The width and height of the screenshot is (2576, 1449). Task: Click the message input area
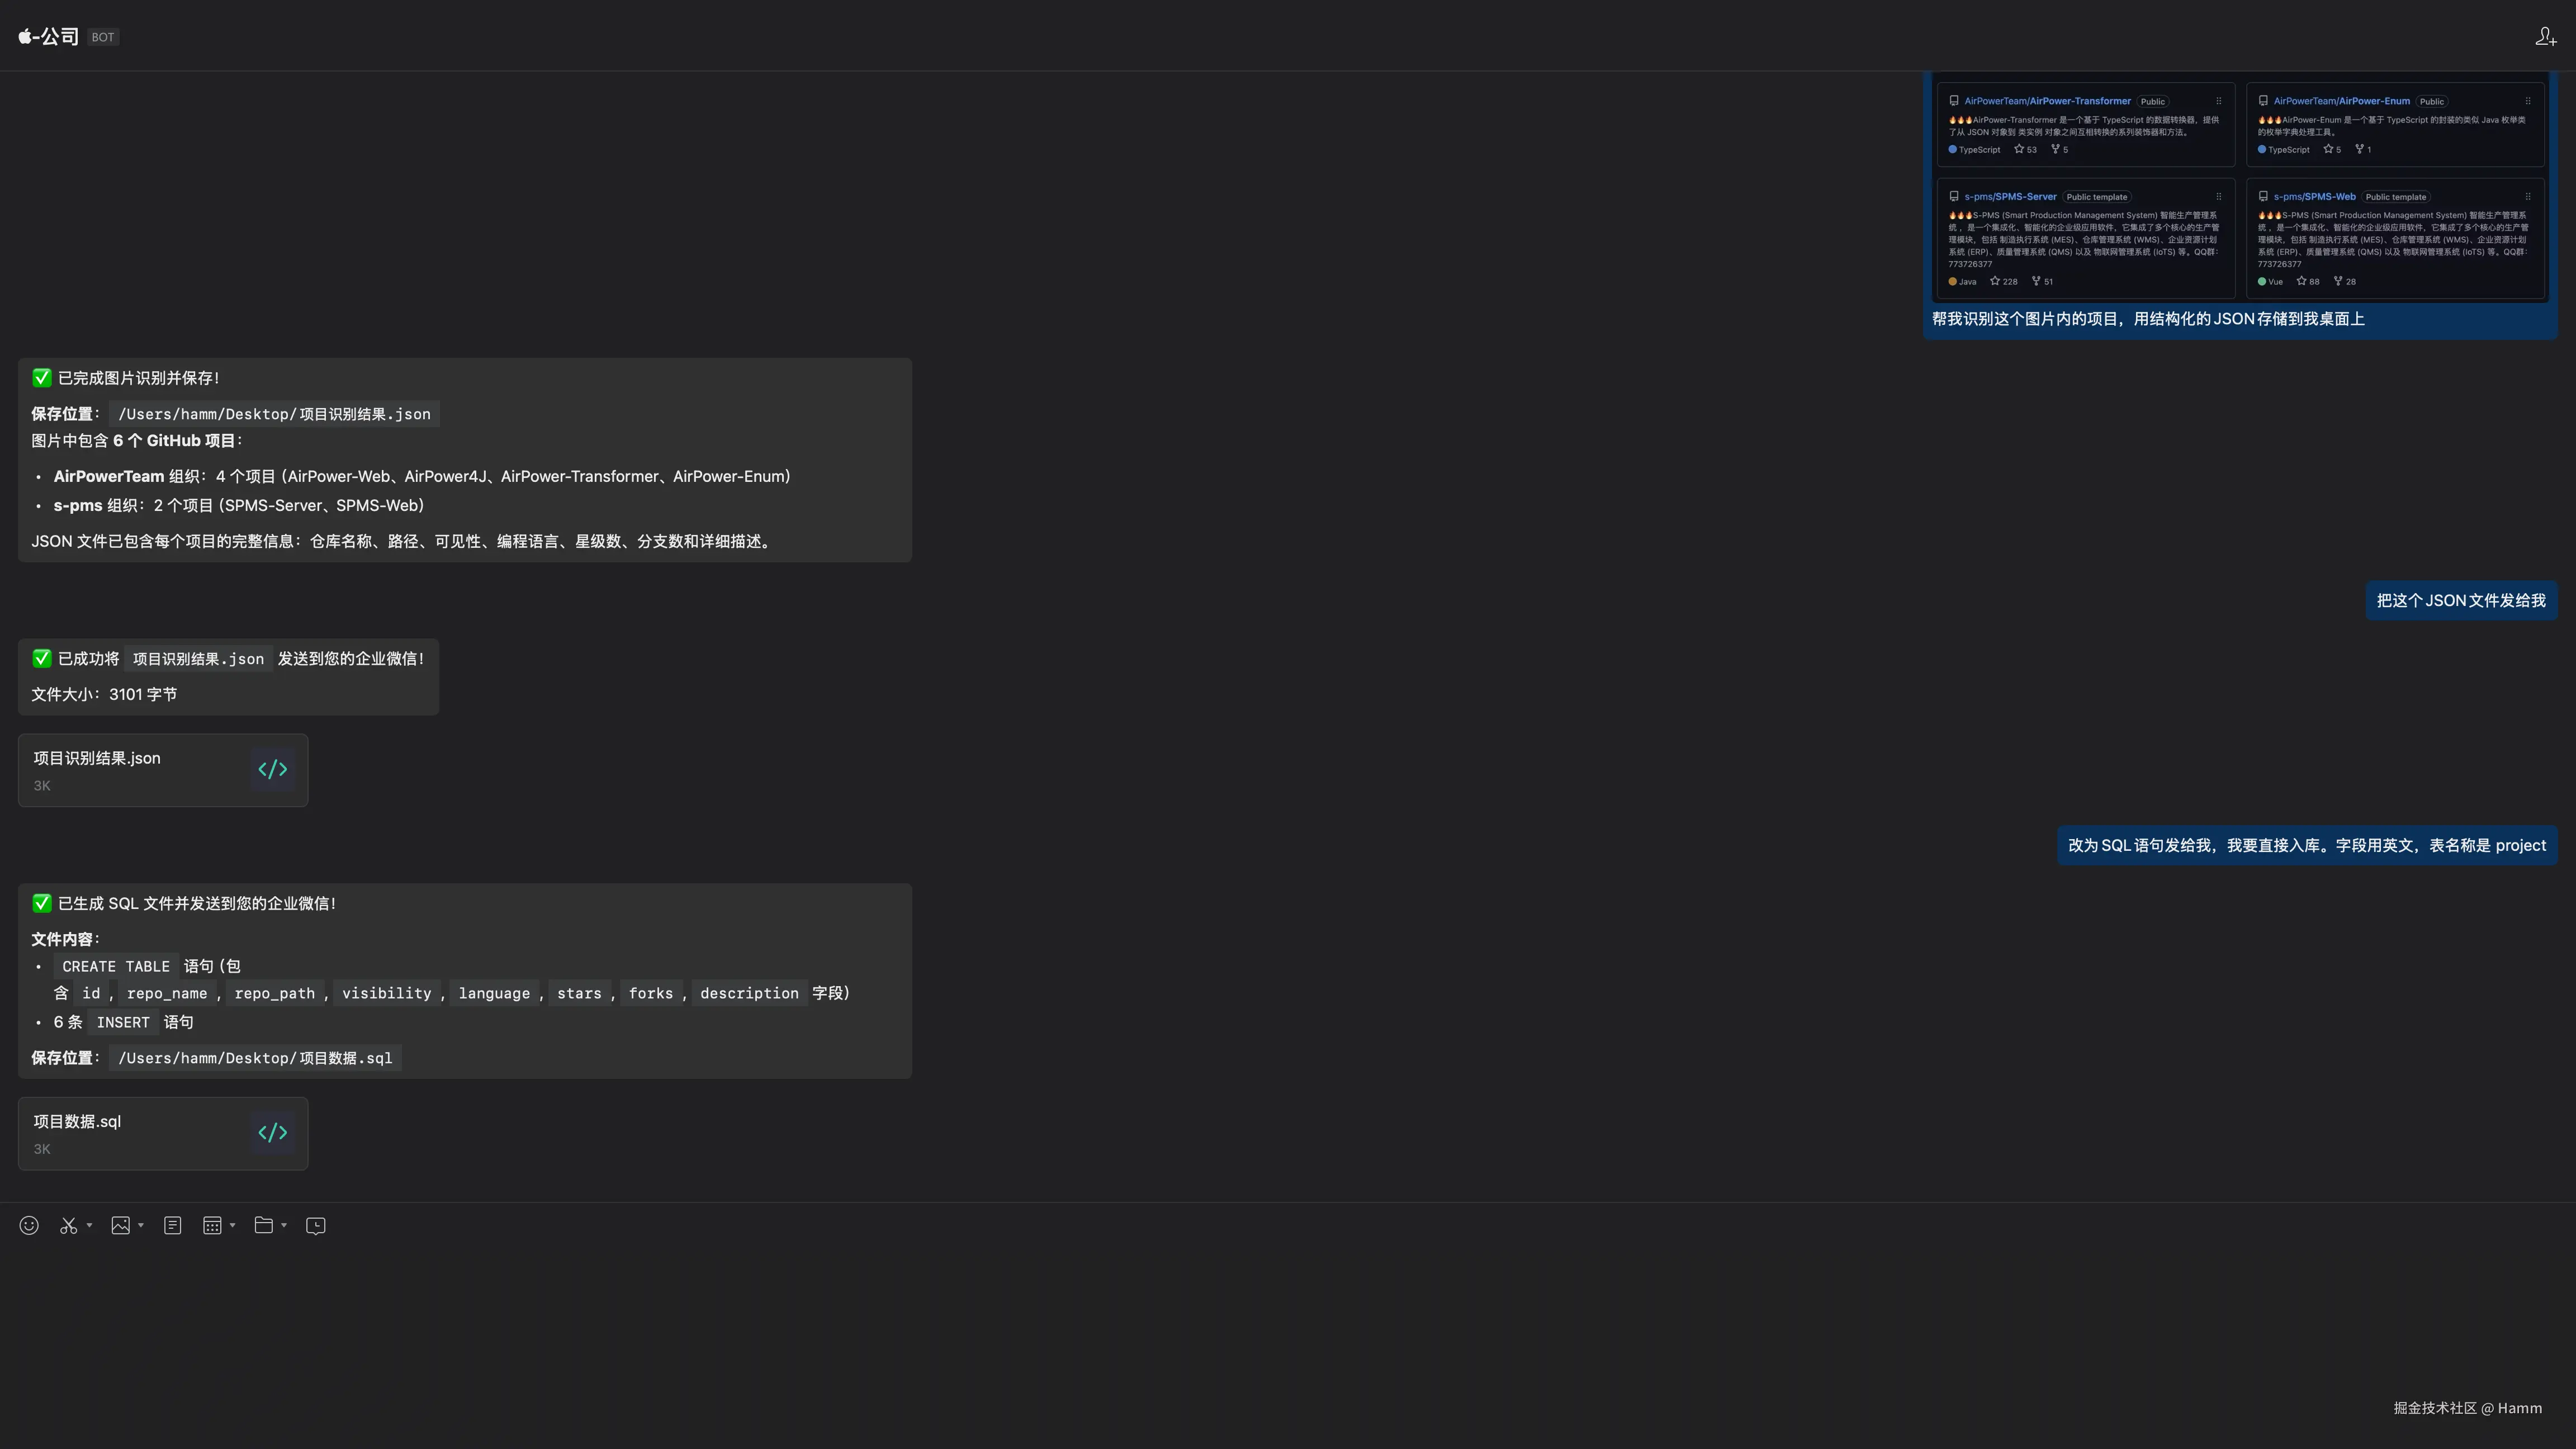click(1200, 1320)
